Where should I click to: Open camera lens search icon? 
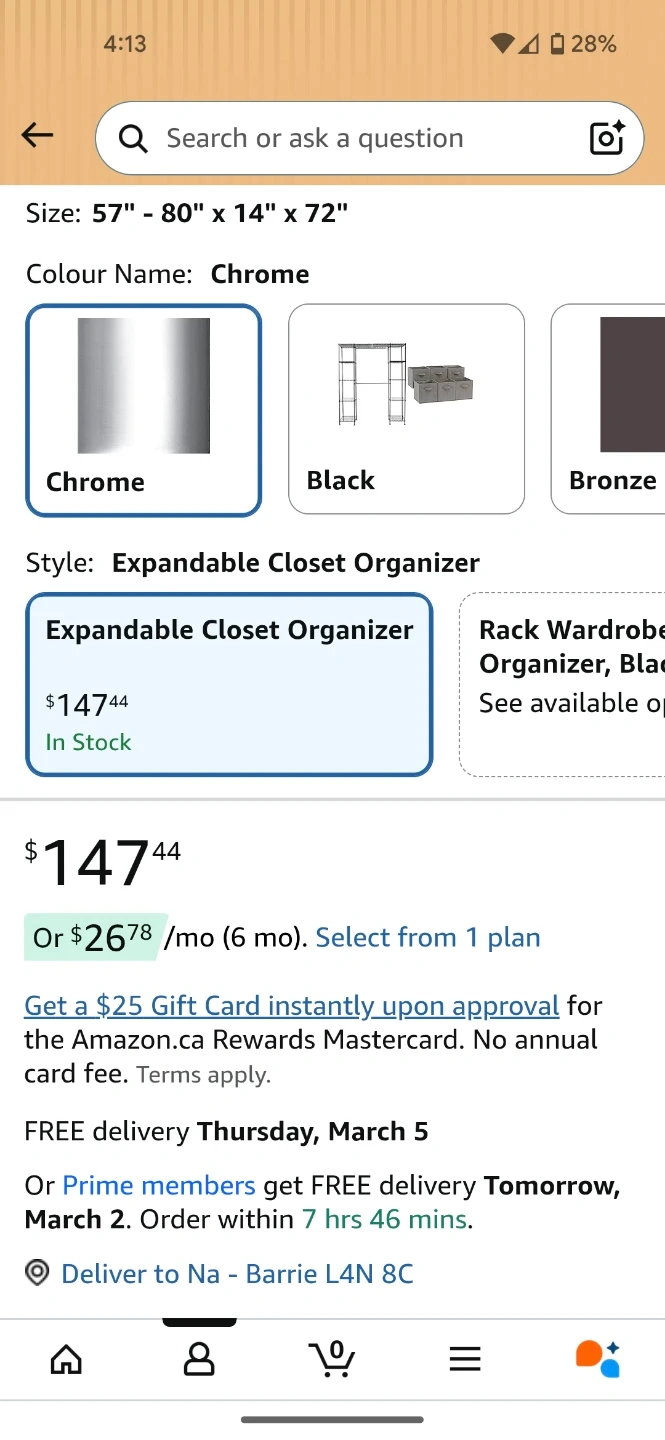[x=606, y=138]
